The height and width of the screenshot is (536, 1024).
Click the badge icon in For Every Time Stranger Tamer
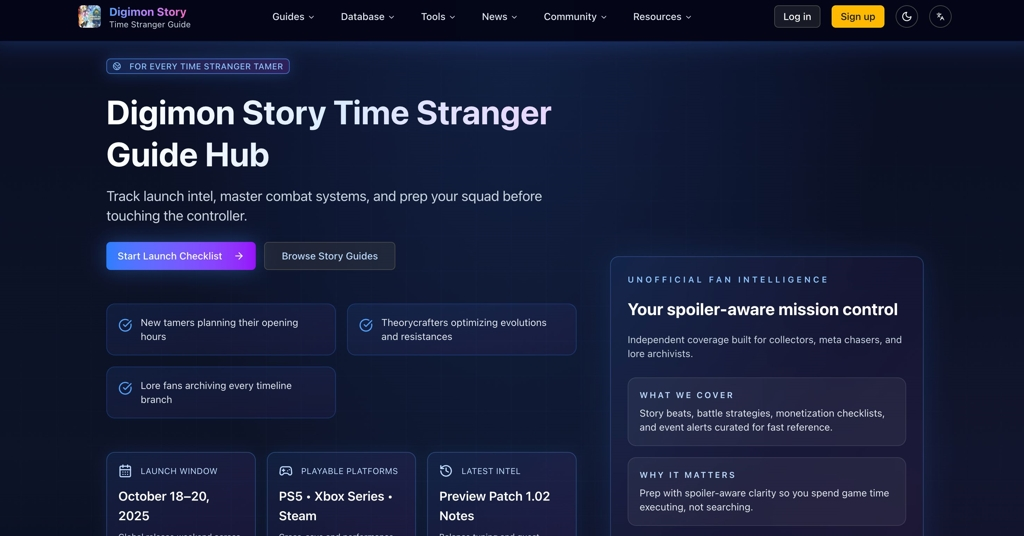pyautogui.click(x=117, y=67)
